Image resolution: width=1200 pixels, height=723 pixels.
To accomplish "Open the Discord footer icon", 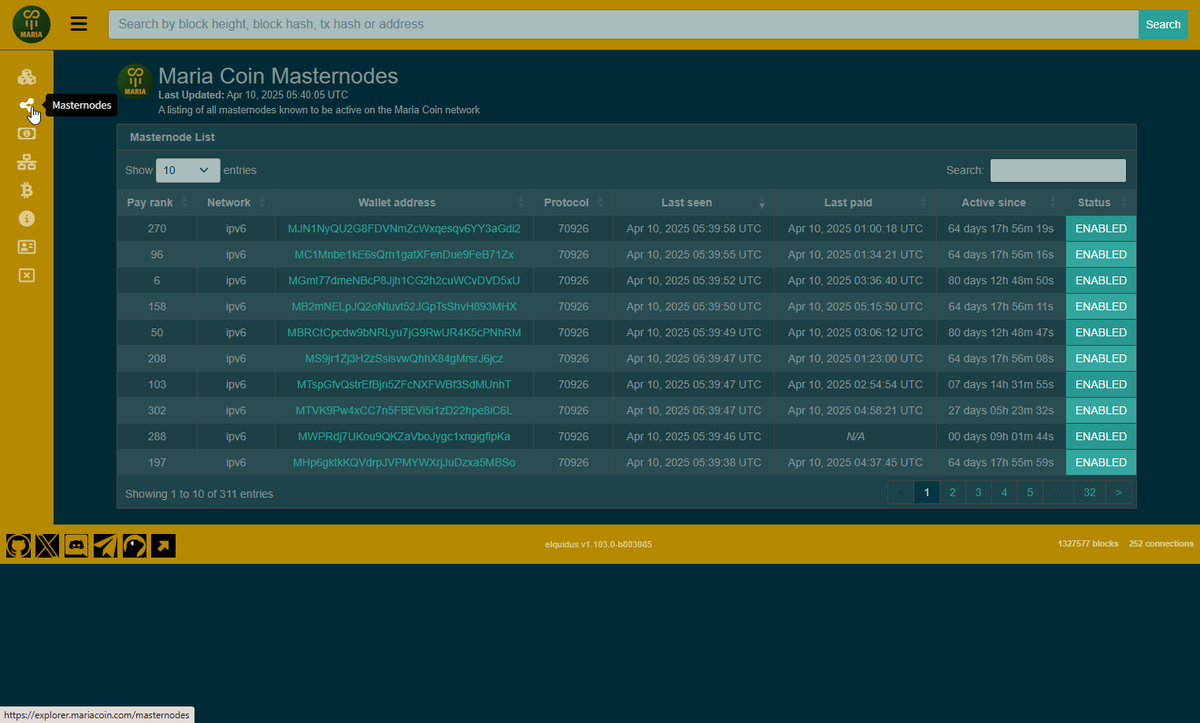I will pyautogui.click(x=76, y=545).
